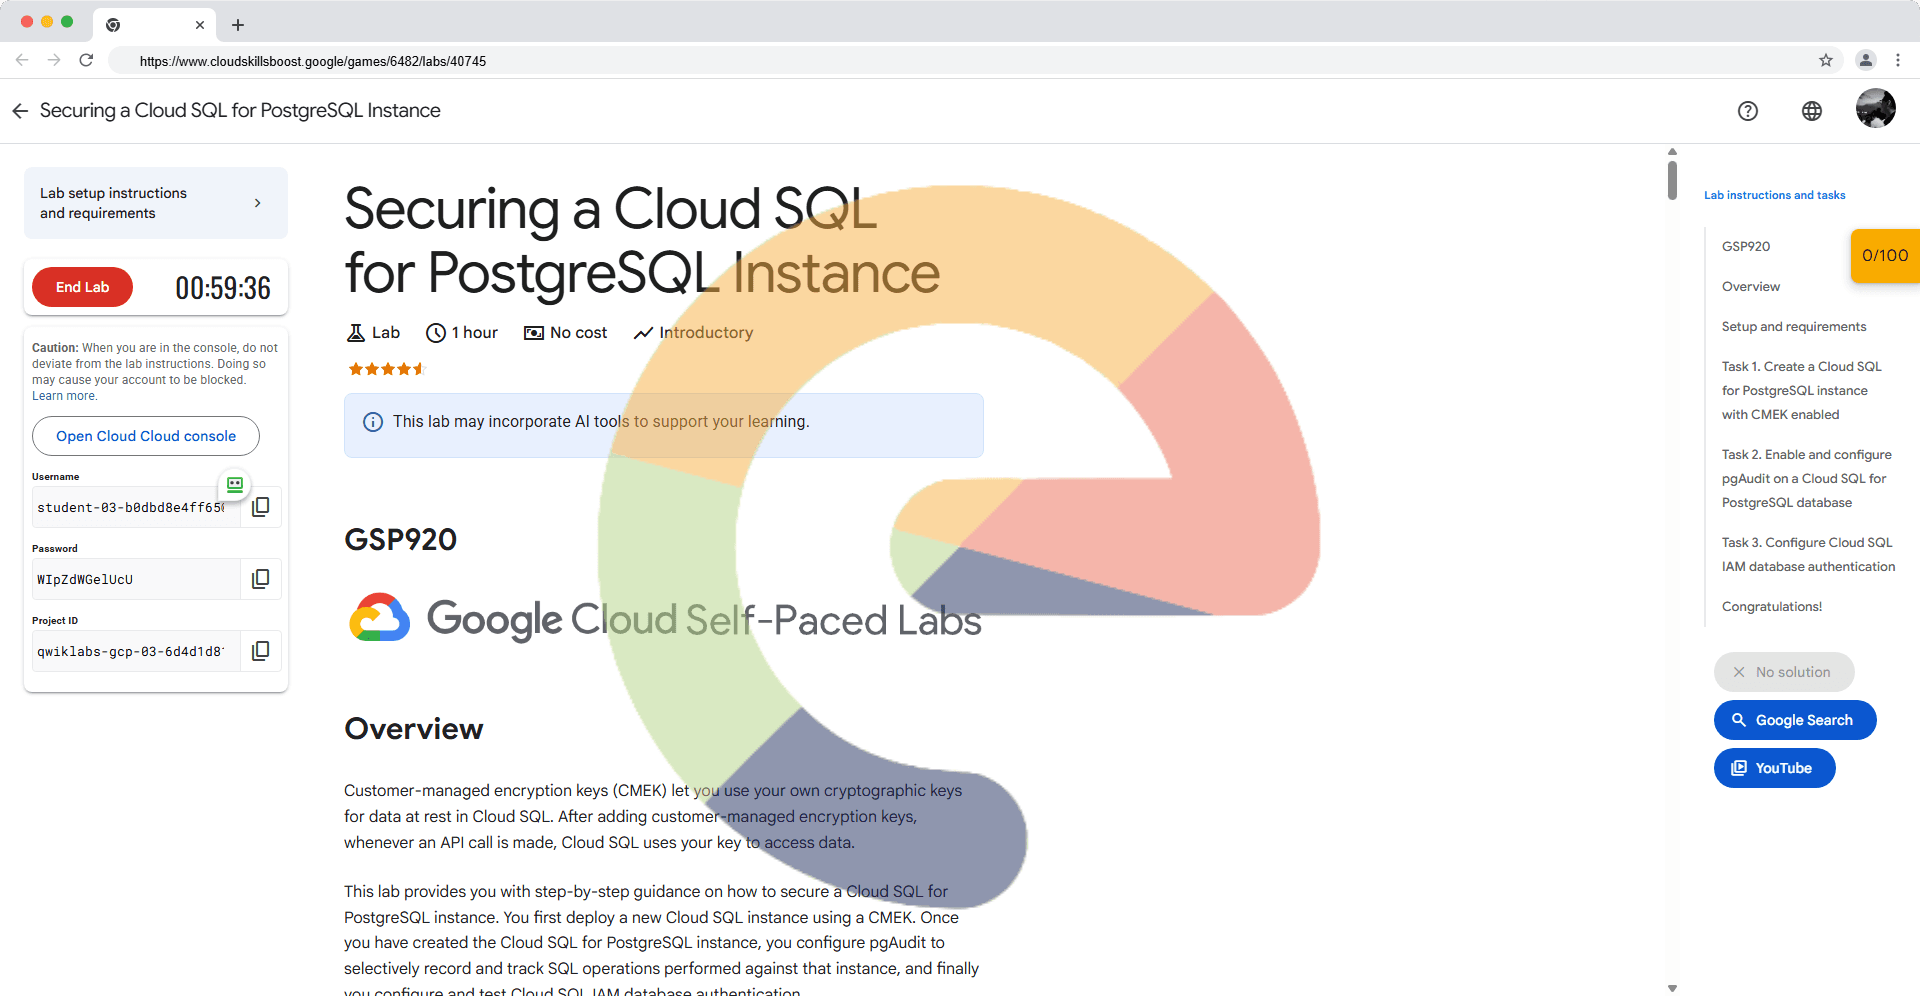
Task: Expand Lab setup instructions and requirements
Action: pyautogui.click(x=156, y=203)
